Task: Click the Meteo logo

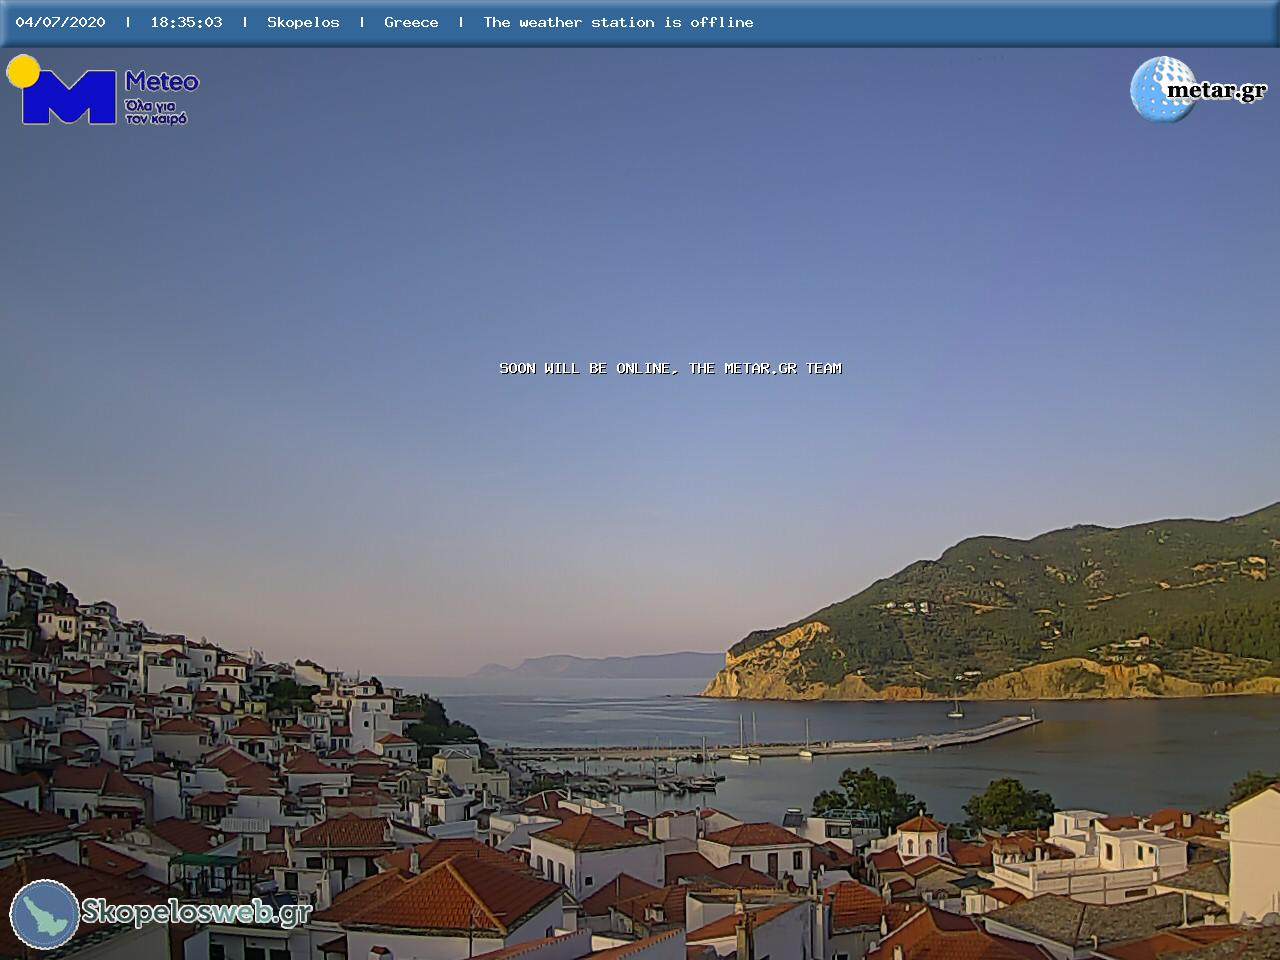Action: [103, 90]
